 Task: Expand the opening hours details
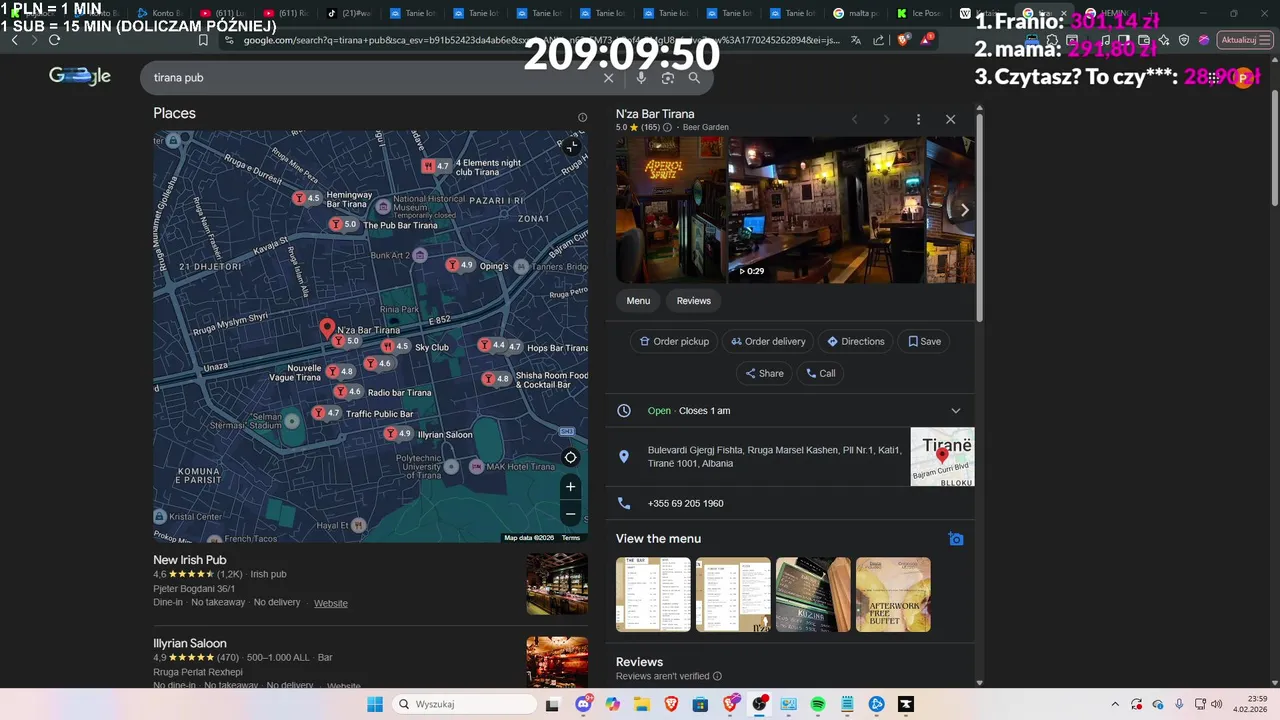(955, 411)
